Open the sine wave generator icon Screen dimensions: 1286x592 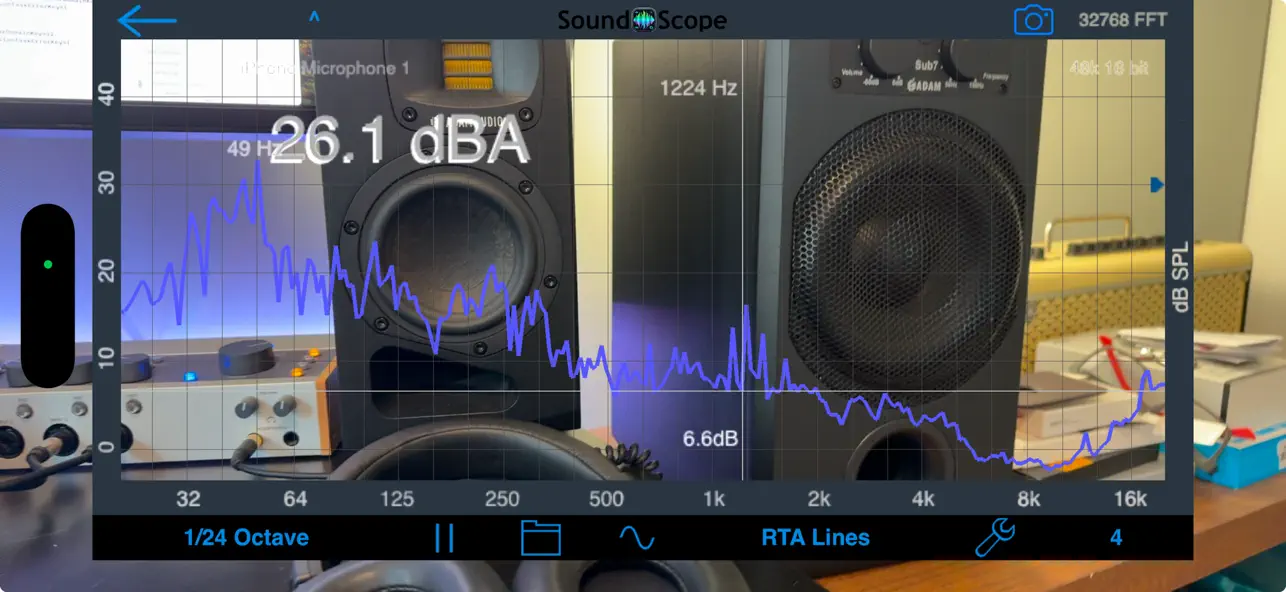[636, 538]
